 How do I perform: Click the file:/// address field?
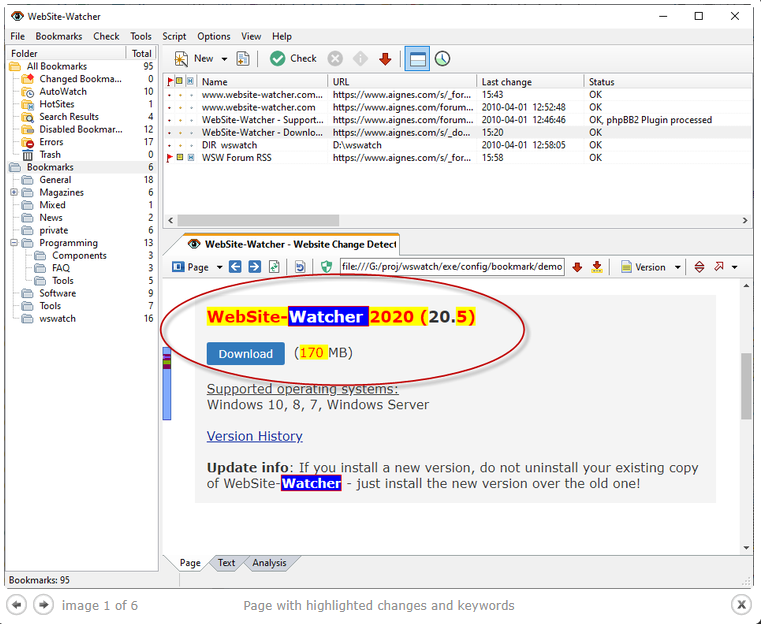452,267
